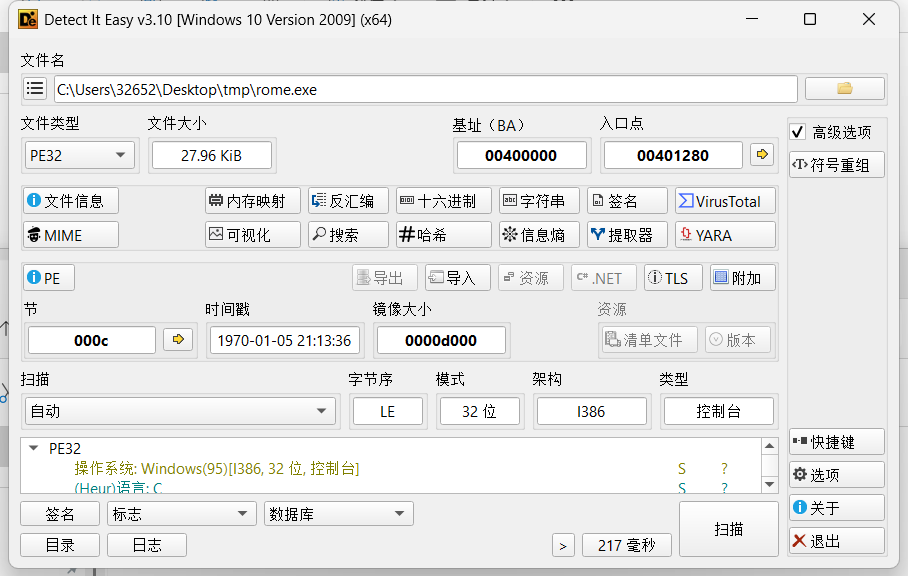Click the LE byte order field
The width and height of the screenshot is (908, 576).
[387, 411]
